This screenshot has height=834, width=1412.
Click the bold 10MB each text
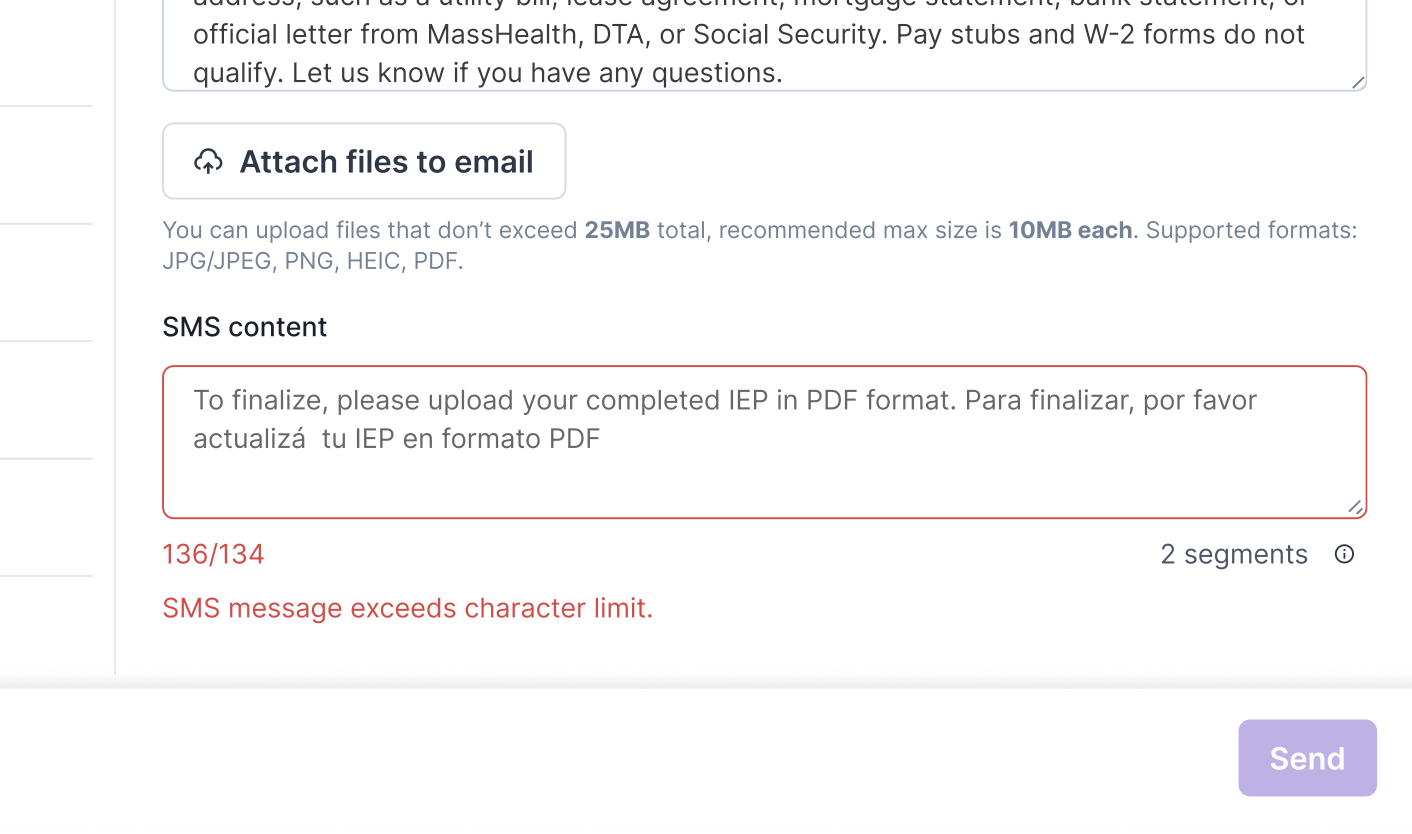point(1070,230)
